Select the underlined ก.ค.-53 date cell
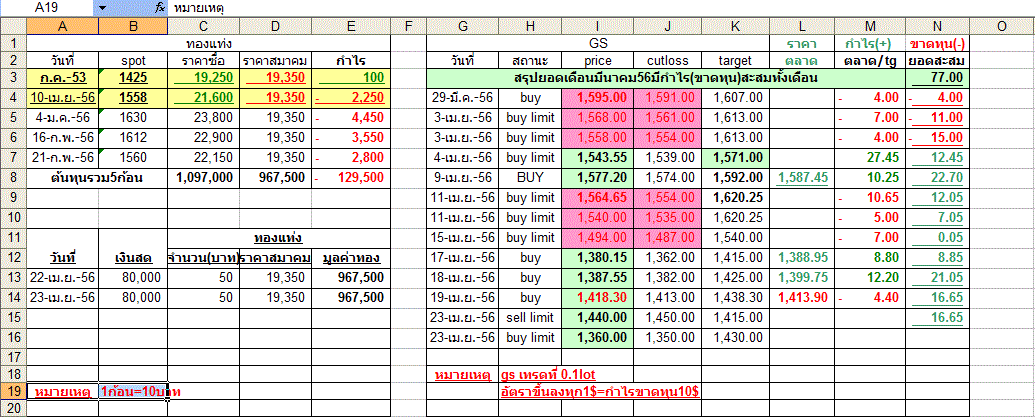 (63, 77)
